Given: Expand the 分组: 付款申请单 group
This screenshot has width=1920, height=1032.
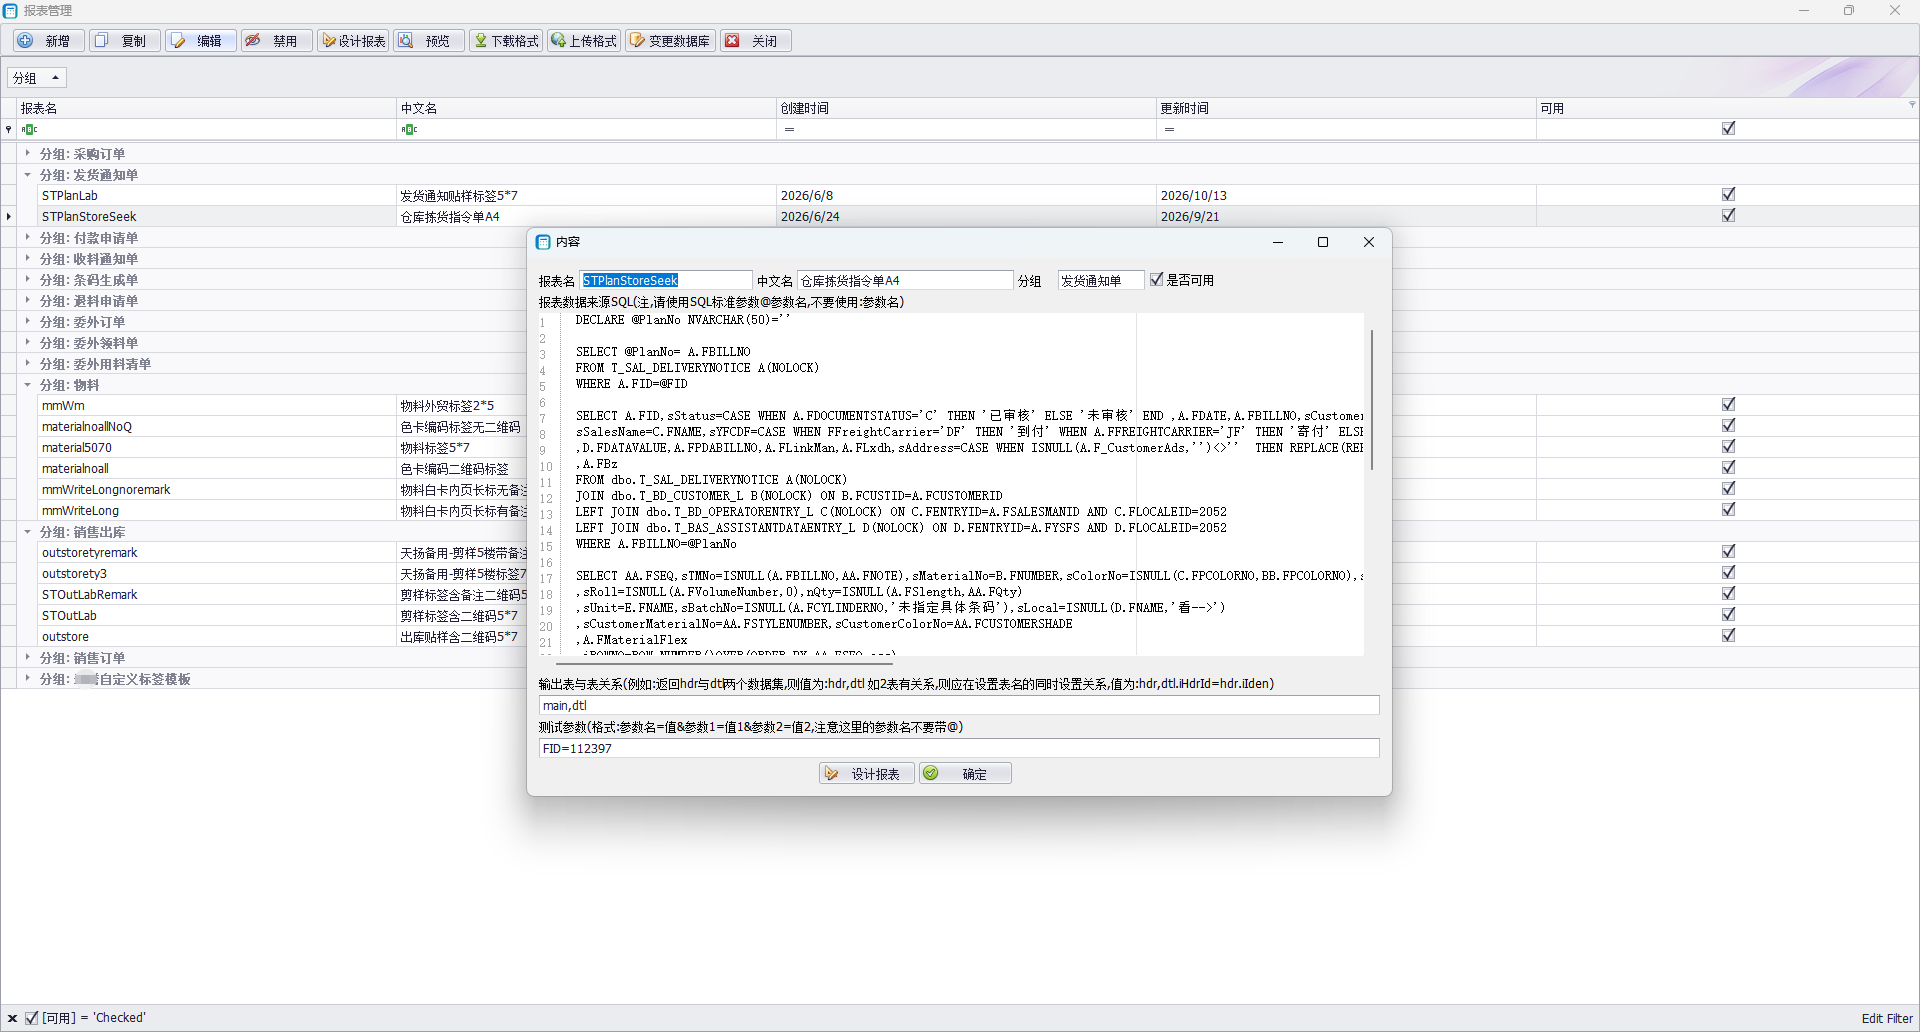Looking at the screenshot, I should point(27,237).
